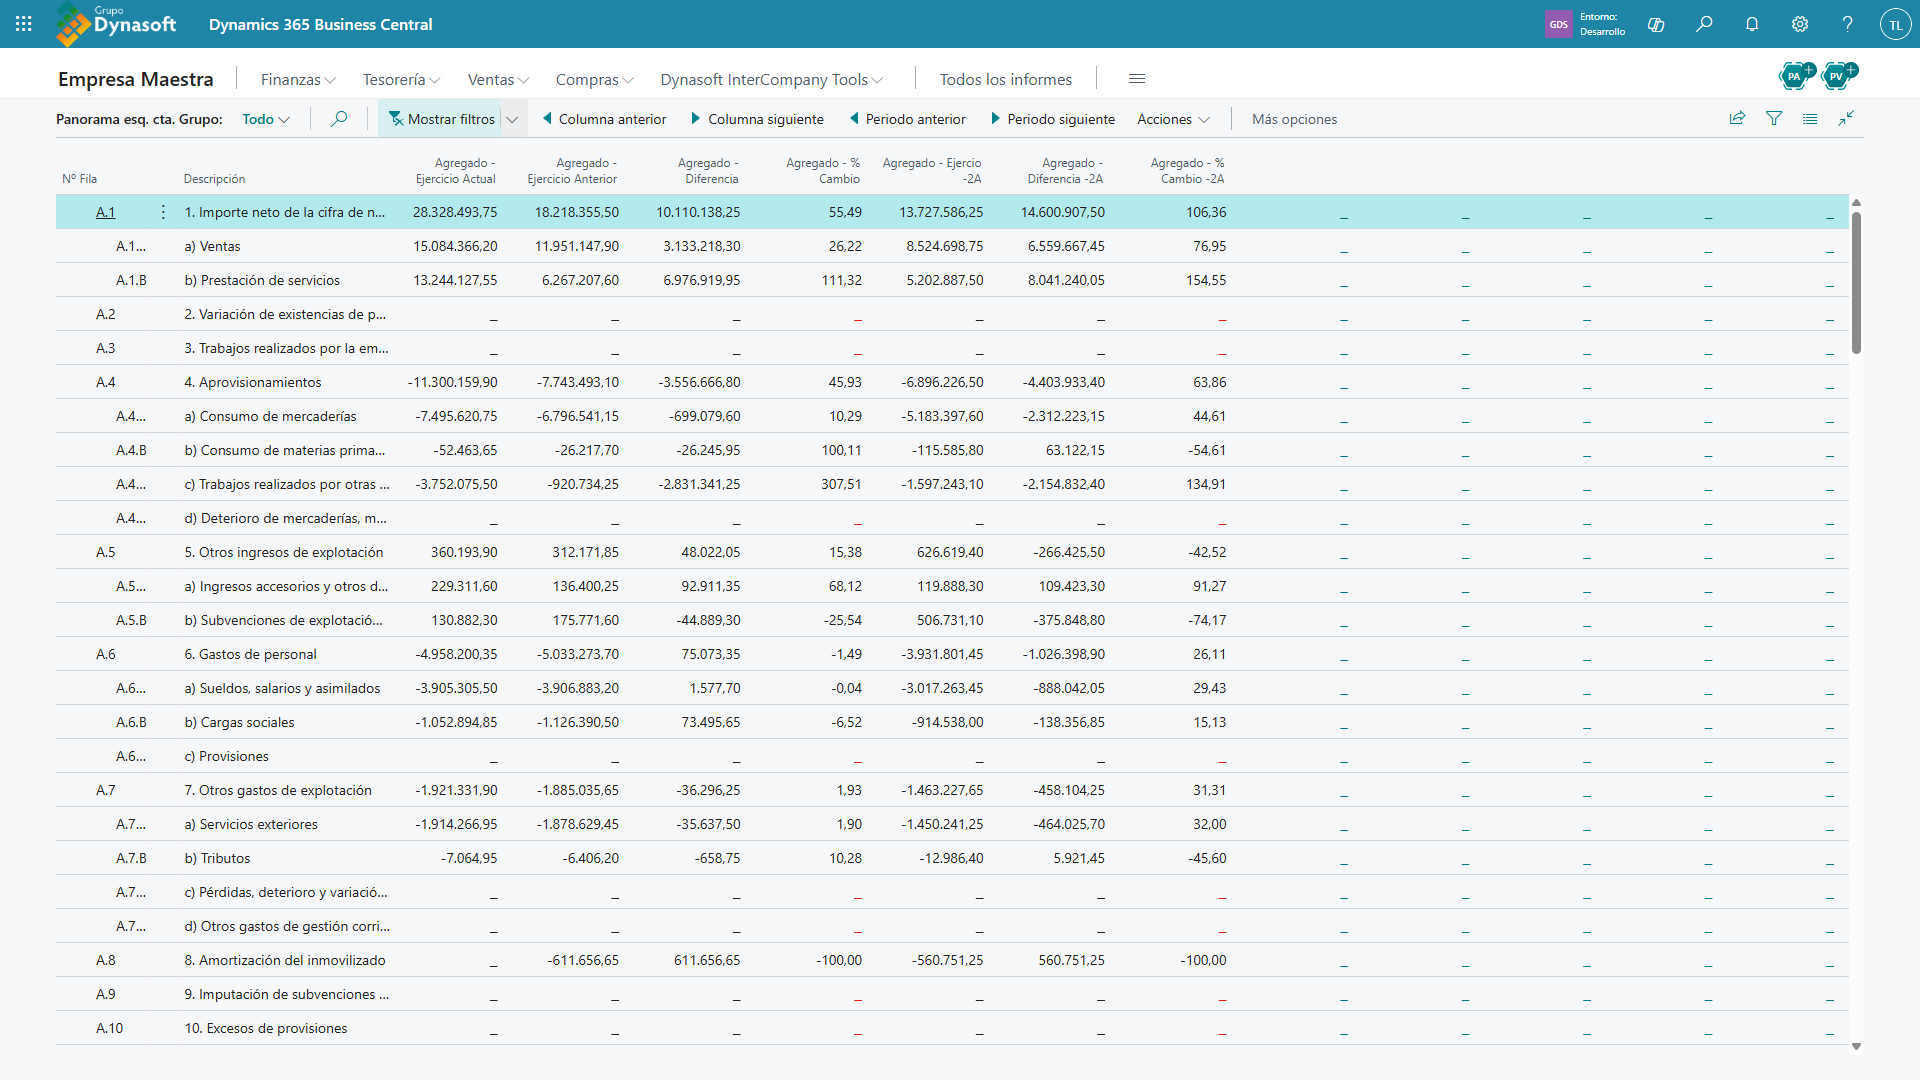Select row 'b) Tributos'
This screenshot has height=1080, width=1920.
click(952, 858)
